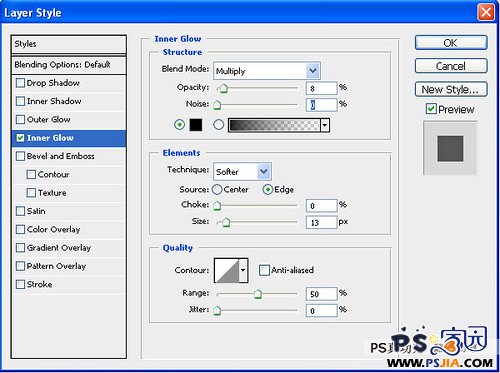Enable the Stroke checkbox
Image resolution: width=500 pixels, height=373 pixels.
point(20,284)
